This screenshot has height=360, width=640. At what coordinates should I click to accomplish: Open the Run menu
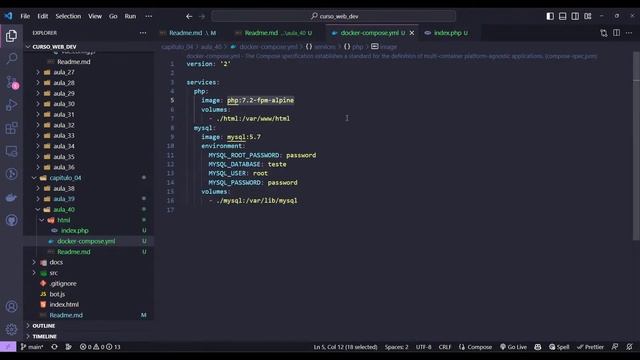[x=130, y=16]
